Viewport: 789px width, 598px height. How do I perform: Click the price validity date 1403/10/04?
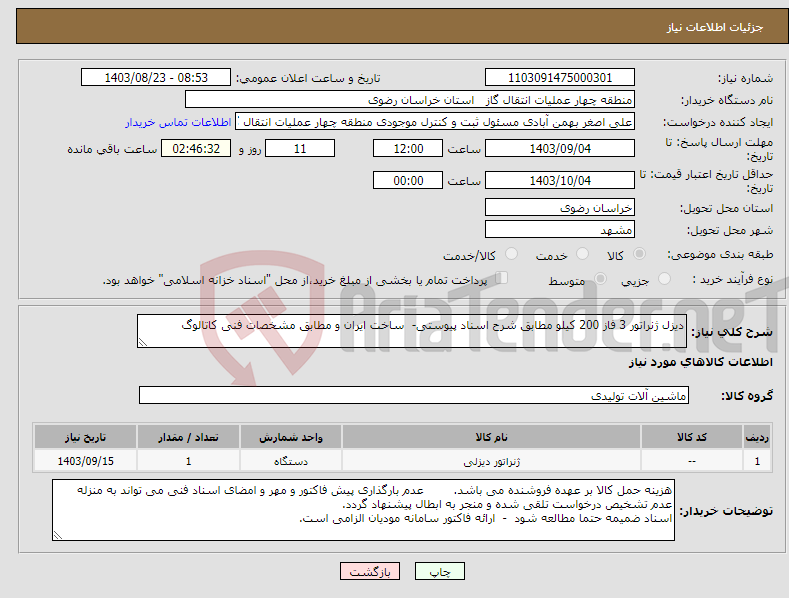tap(560, 180)
